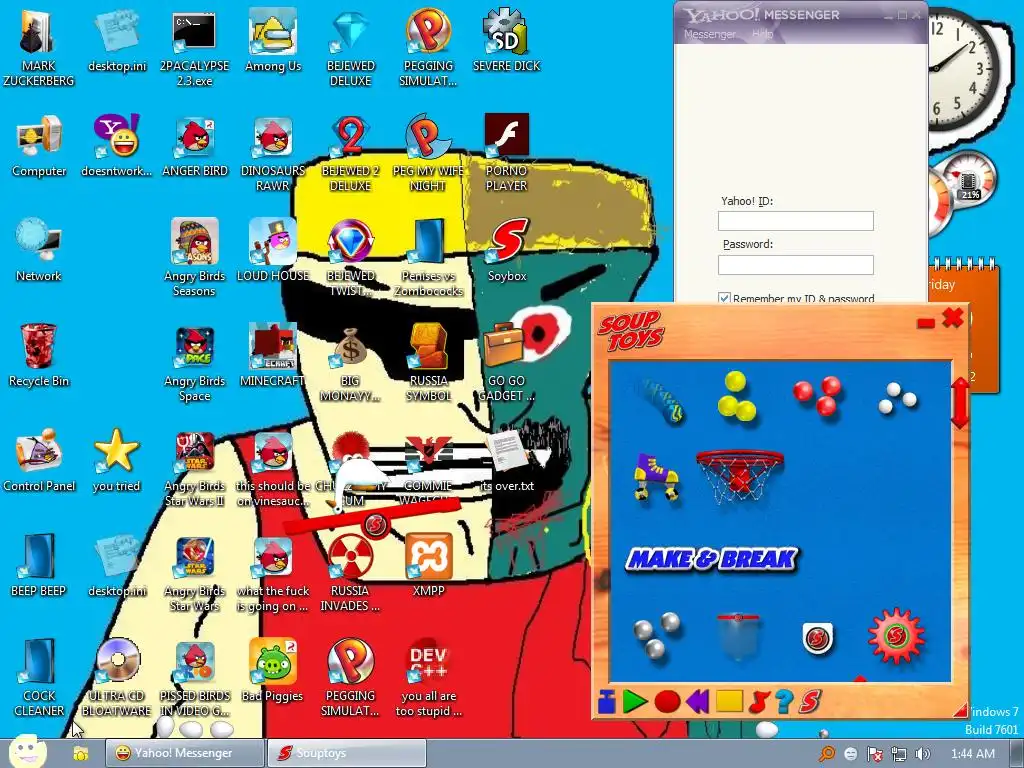Select the metal balls toy

(x=657, y=635)
